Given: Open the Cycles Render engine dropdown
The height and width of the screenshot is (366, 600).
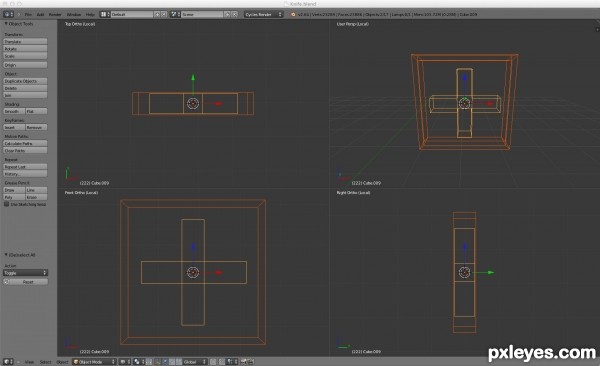Looking at the screenshot, I should (x=263, y=14).
